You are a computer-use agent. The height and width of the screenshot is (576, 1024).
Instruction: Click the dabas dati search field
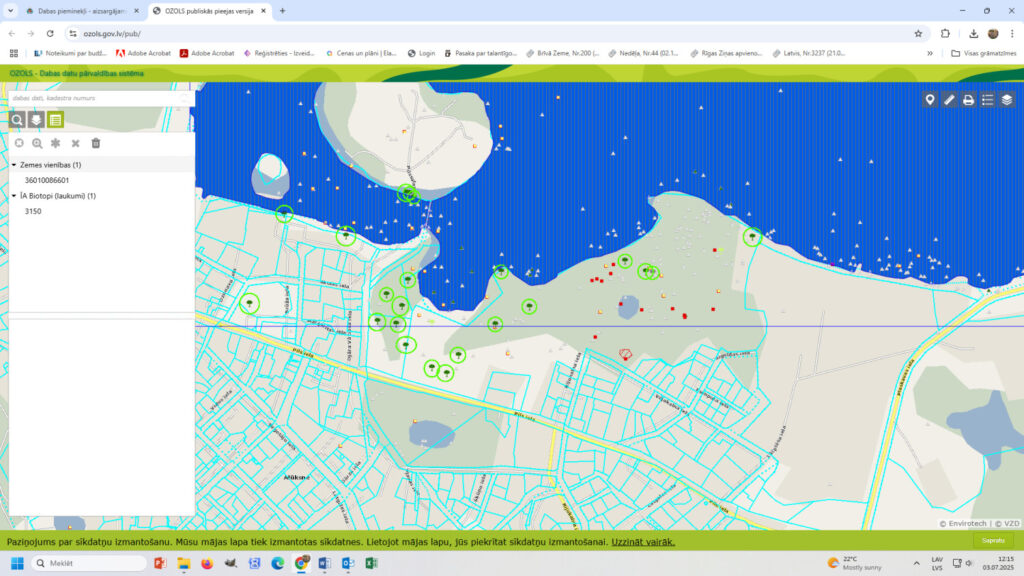point(100,98)
